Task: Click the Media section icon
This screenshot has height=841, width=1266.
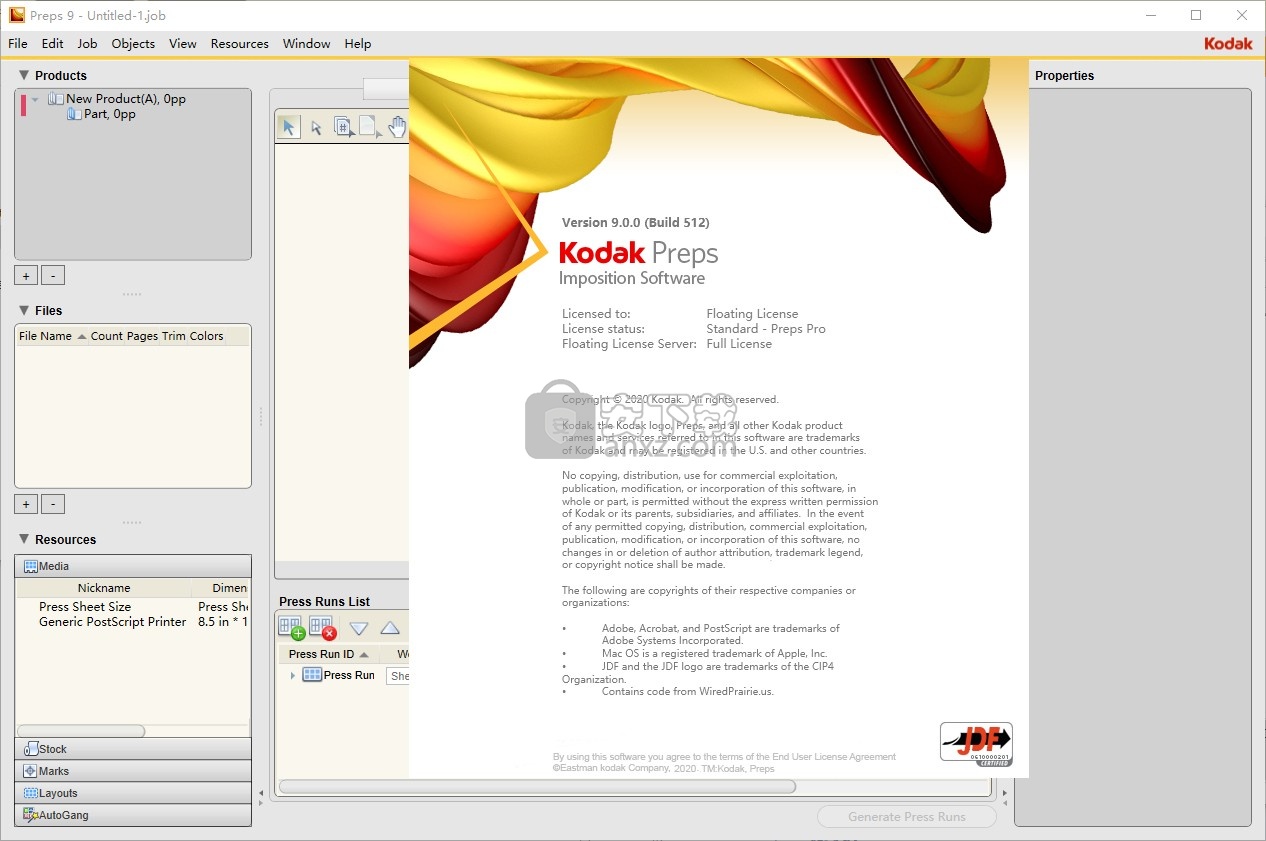Action: [x=31, y=566]
